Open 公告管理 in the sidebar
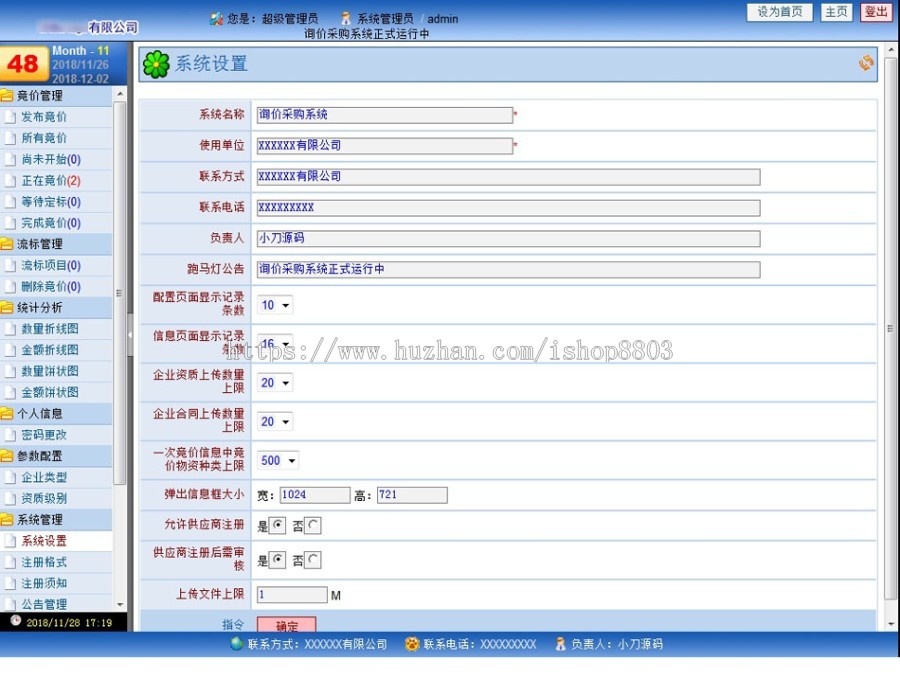This screenshot has width=900, height=697. pyautogui.click(x=44, y=604)
